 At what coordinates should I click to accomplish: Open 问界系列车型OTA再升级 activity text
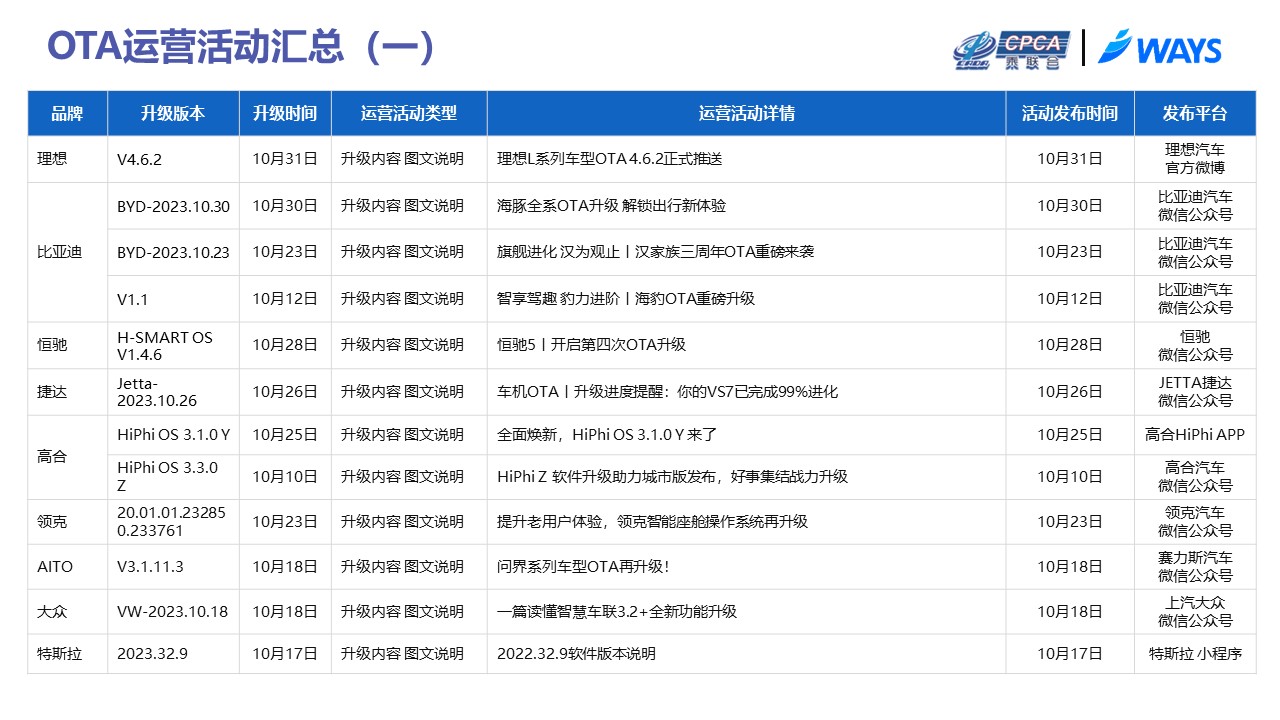coord(583,567)
